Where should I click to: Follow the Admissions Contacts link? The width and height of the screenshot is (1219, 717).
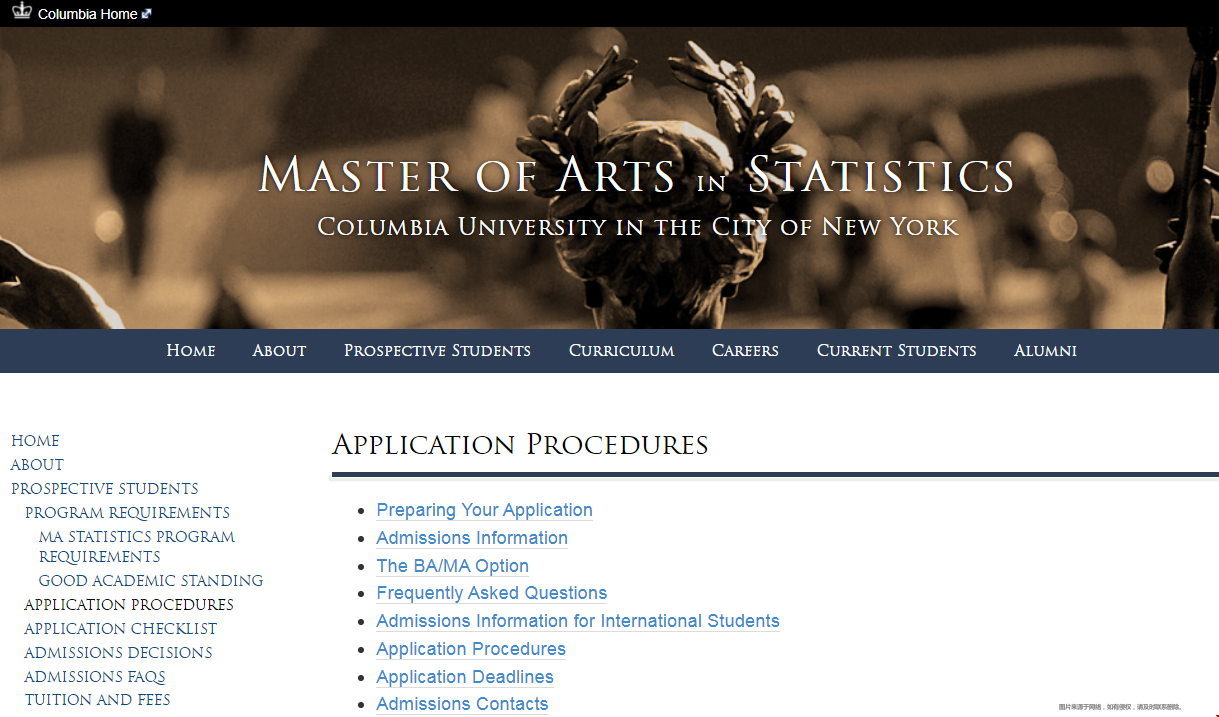pos(462,704)
